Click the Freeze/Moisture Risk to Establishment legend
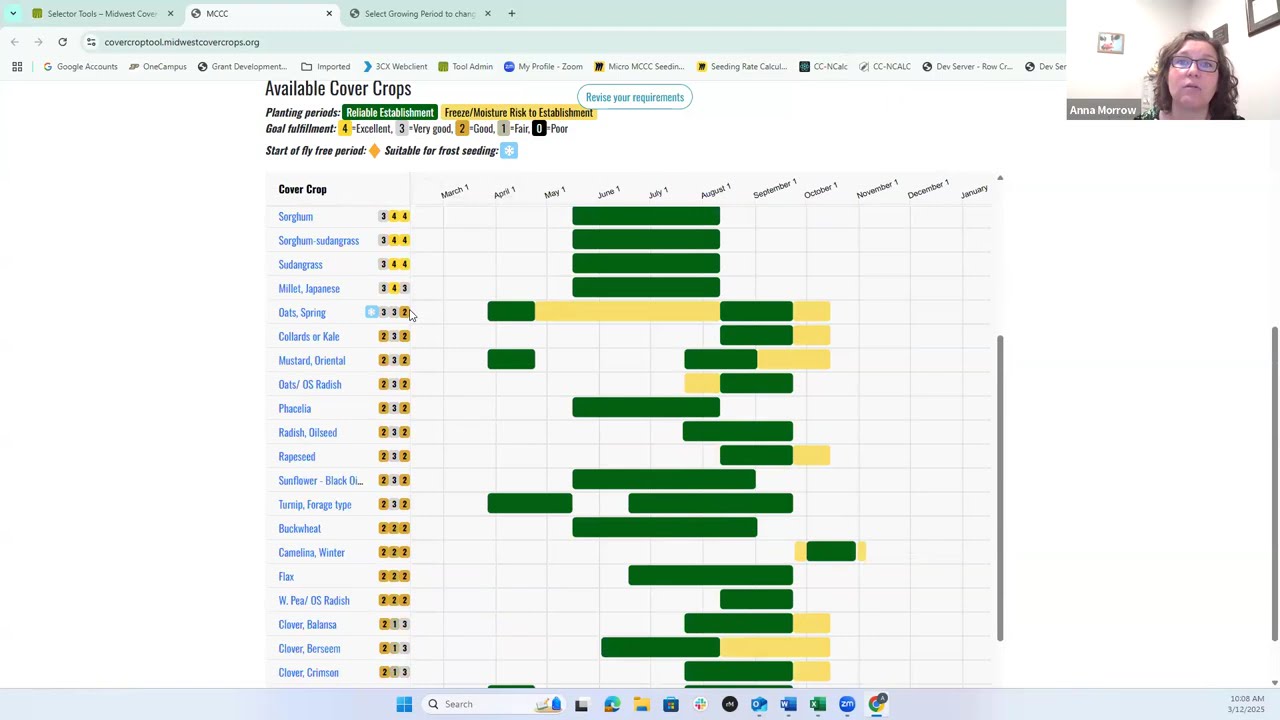The height and width of the screenshot is (720, 1280). point(518,112)
